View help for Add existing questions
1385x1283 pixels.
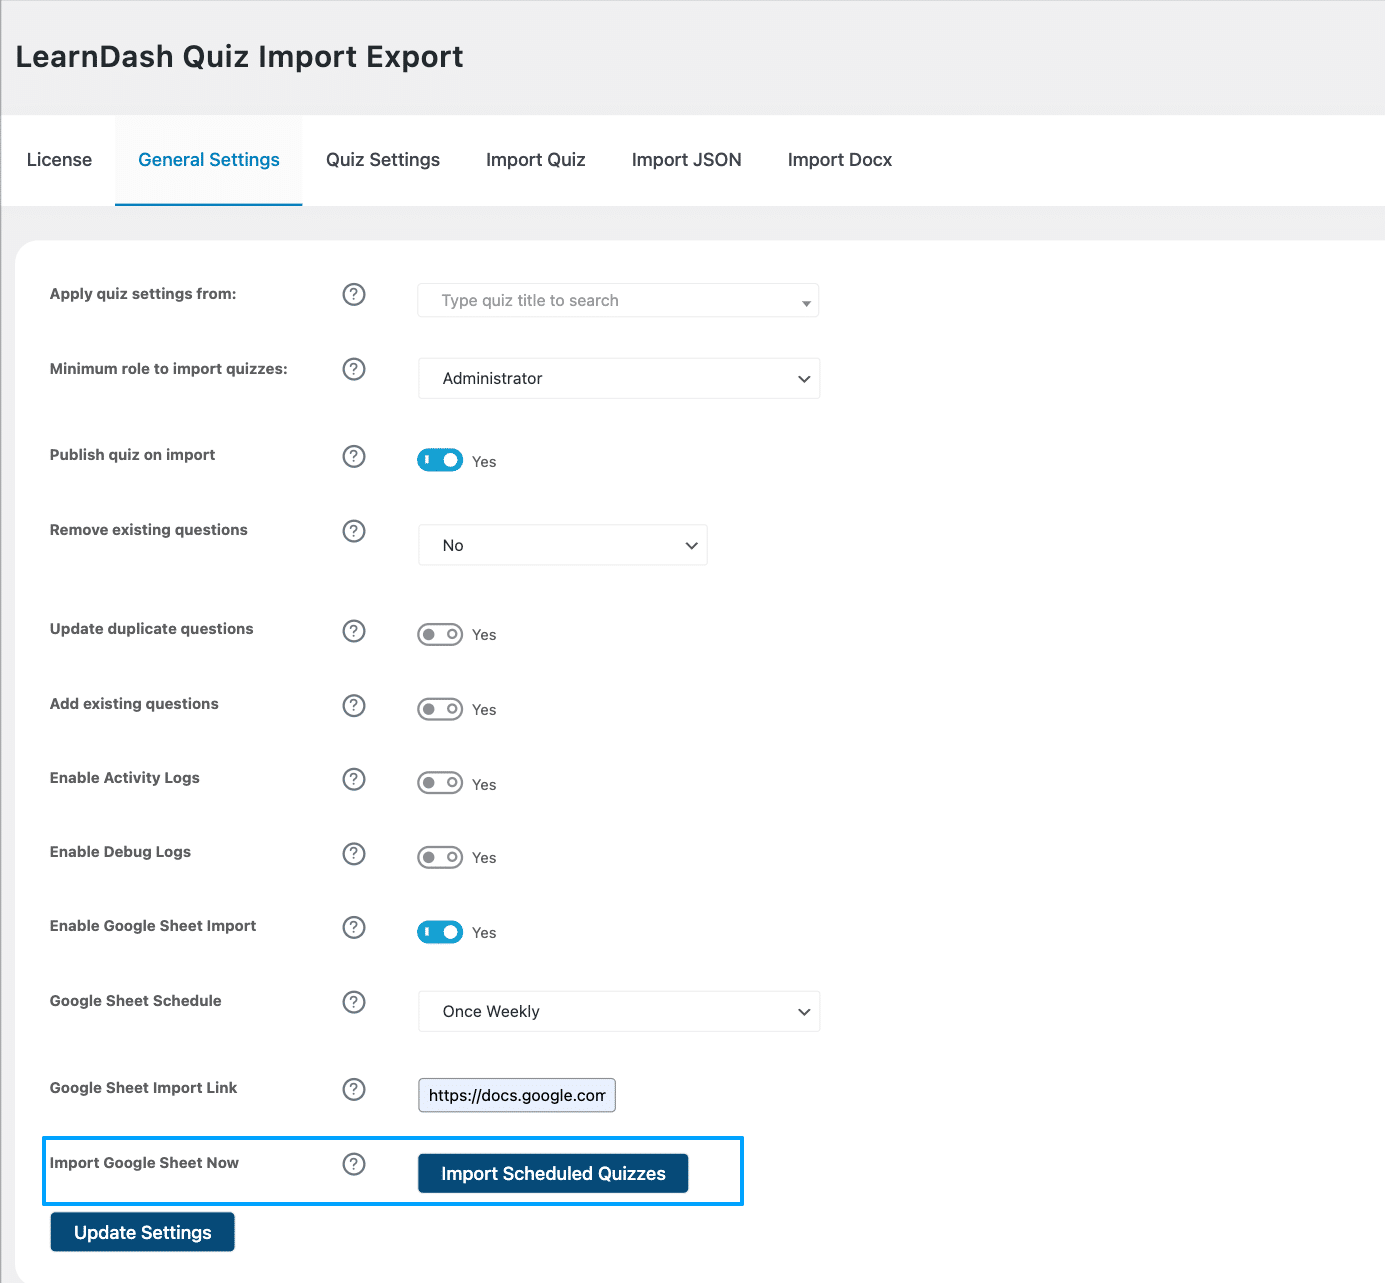tap(354, 706)
